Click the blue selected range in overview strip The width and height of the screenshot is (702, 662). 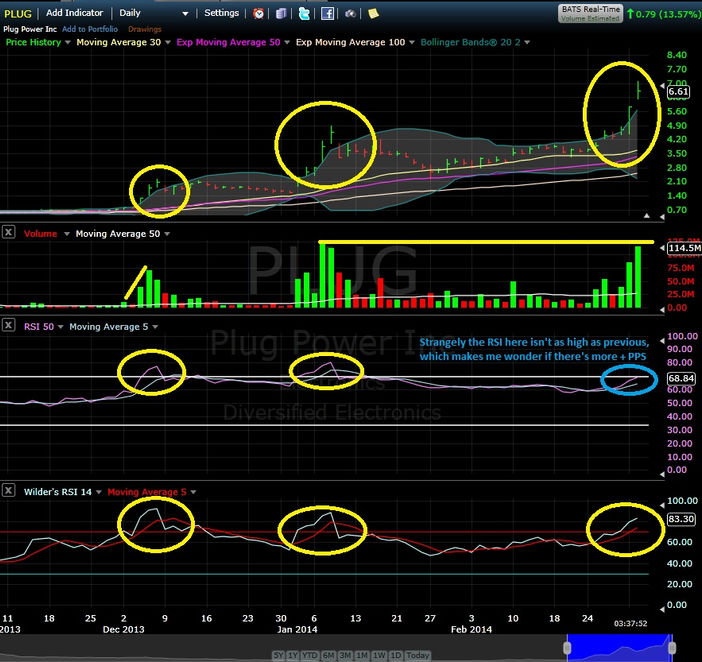click(620, 648)
